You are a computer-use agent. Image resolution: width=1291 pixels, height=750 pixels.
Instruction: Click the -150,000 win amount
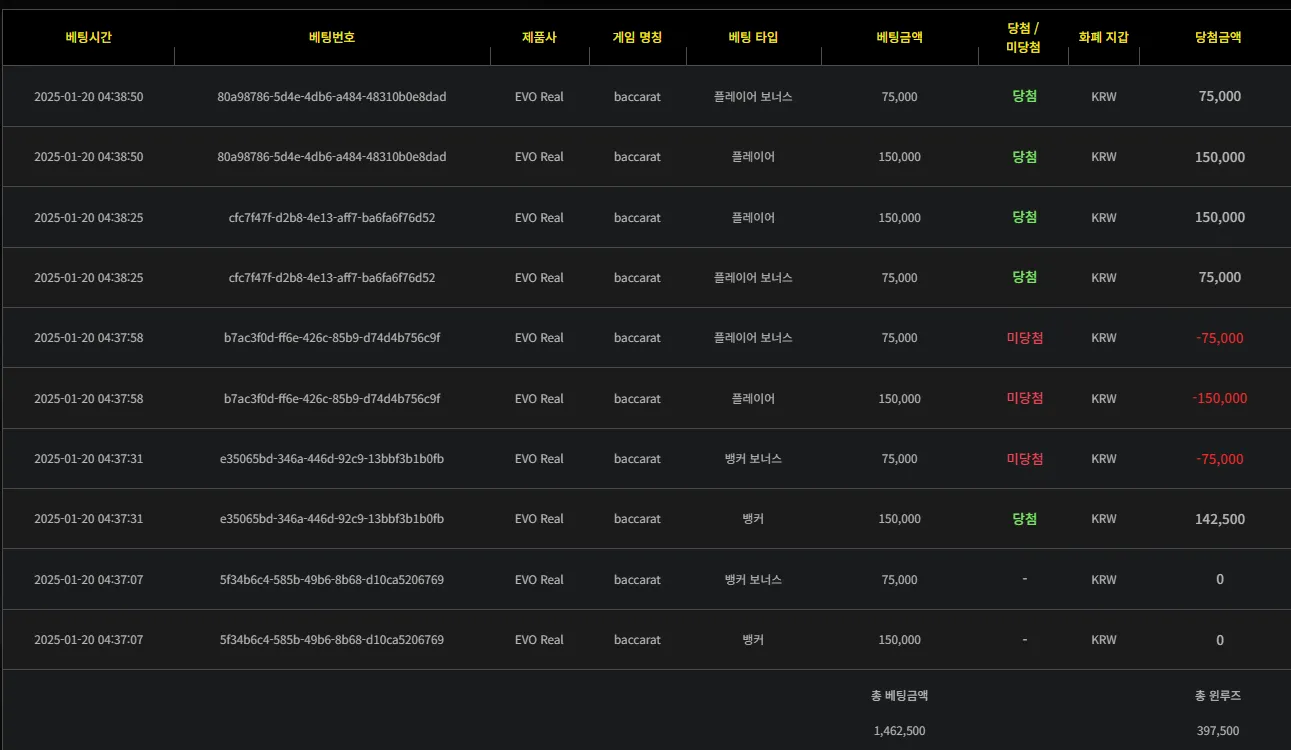tap(1220, 398)
